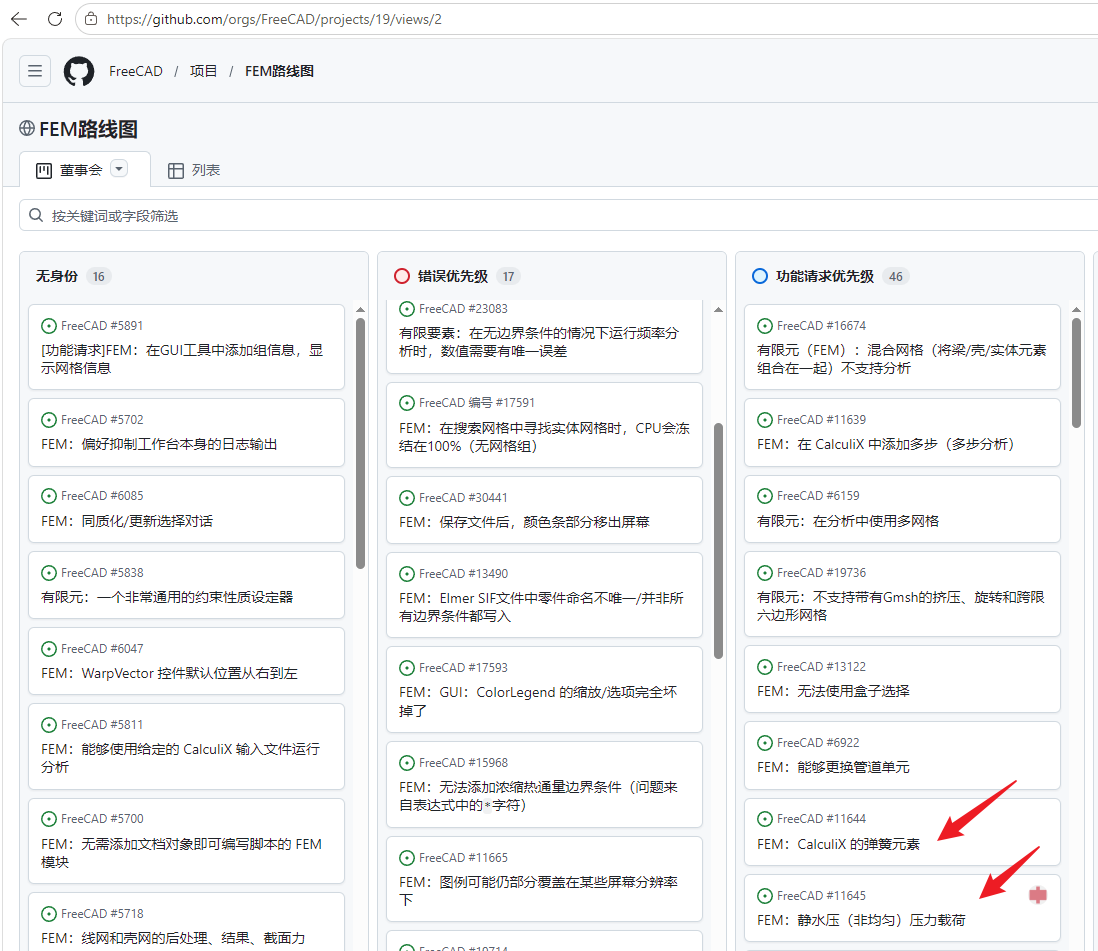Click open-issue icon of FreeCAD #6085
The height and width of the screenshot is (951, 1098).
click(x=49, y=496)
